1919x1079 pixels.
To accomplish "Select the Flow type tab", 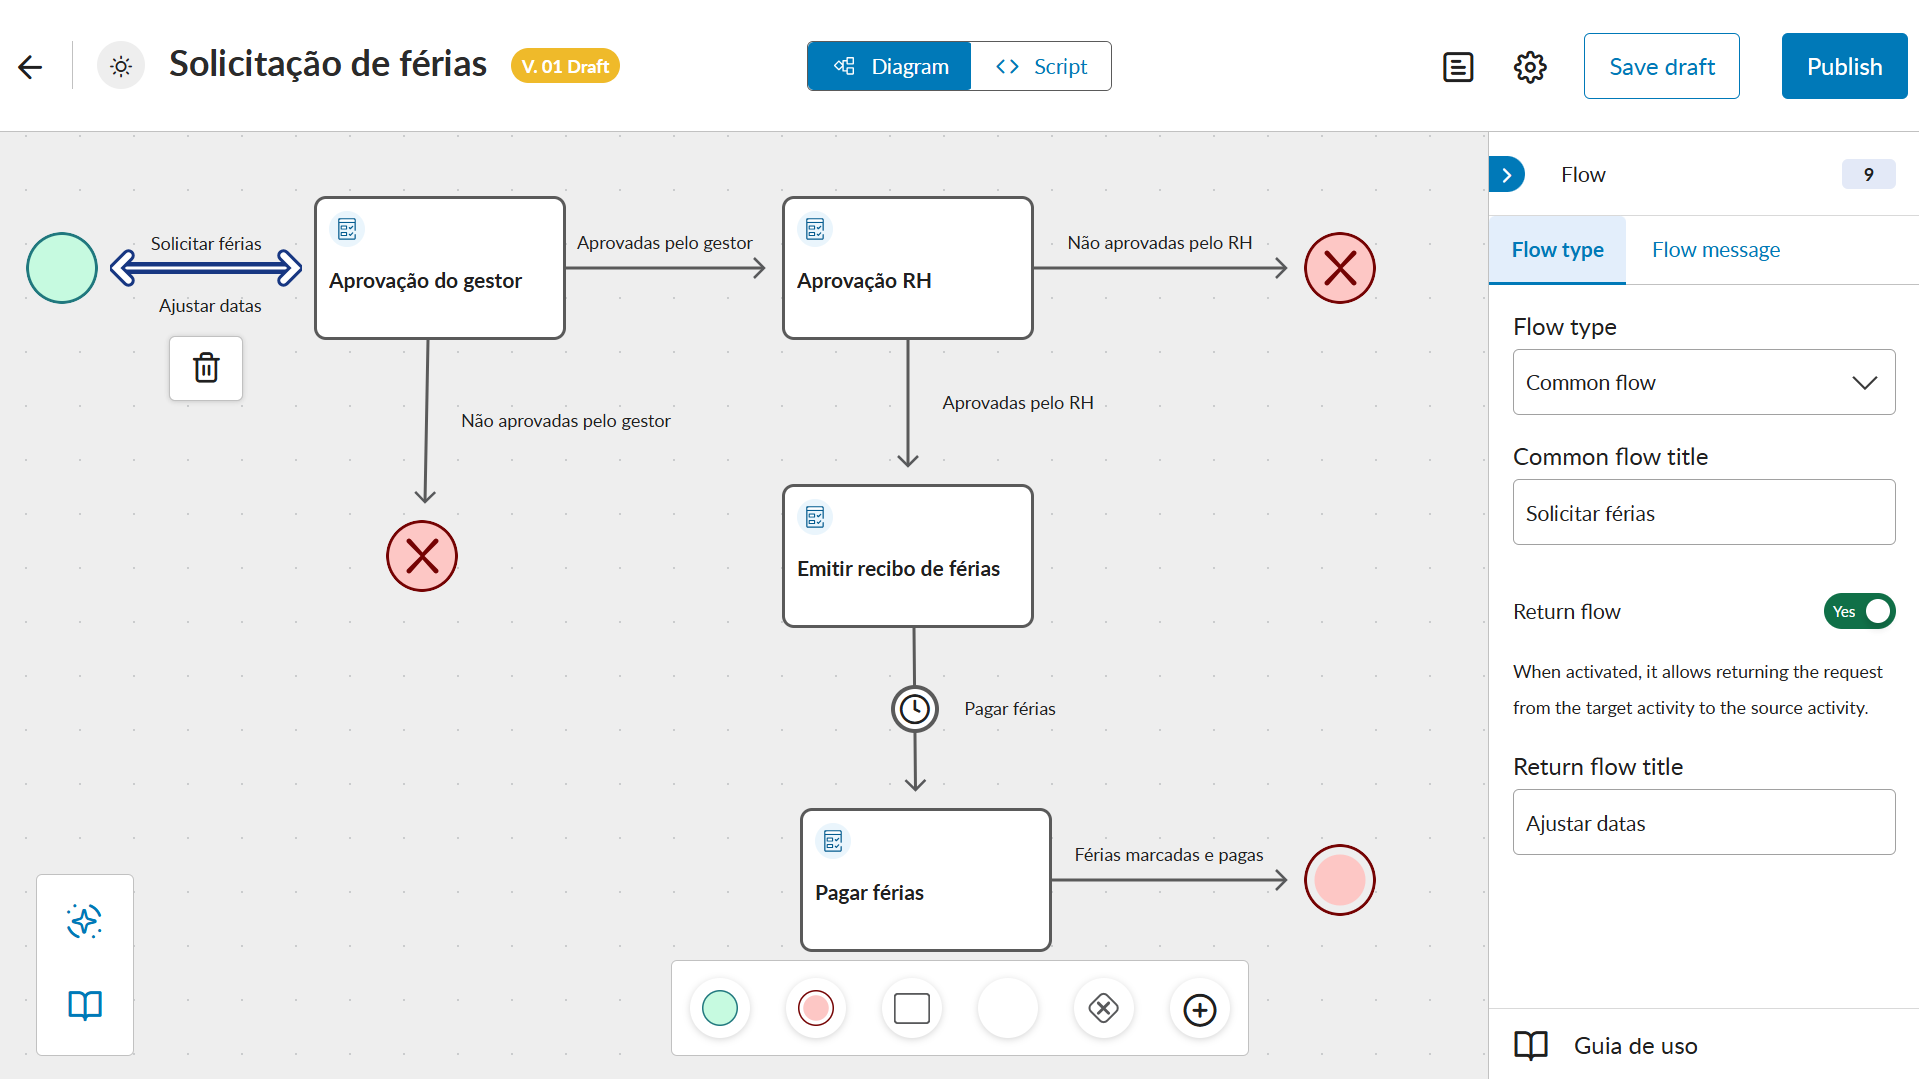I will [x=1557, y=250].
